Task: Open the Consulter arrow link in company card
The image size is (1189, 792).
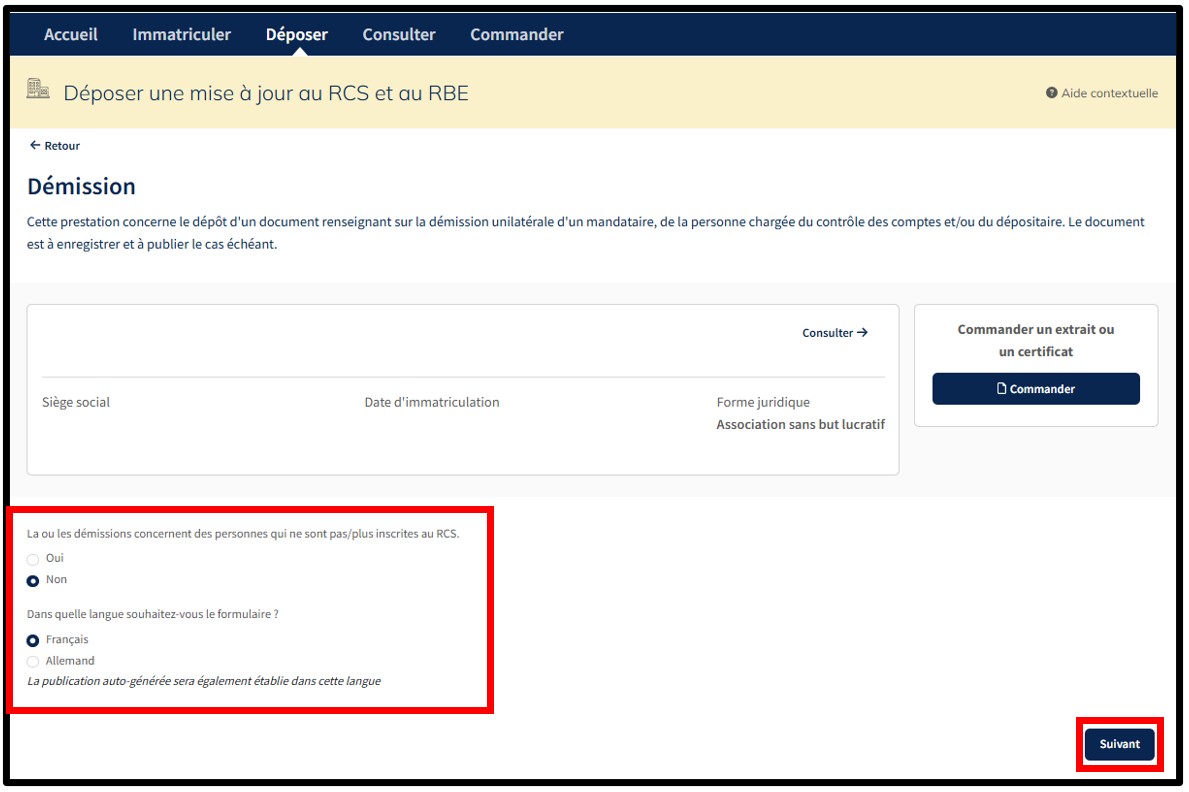Action: (834, 333)
